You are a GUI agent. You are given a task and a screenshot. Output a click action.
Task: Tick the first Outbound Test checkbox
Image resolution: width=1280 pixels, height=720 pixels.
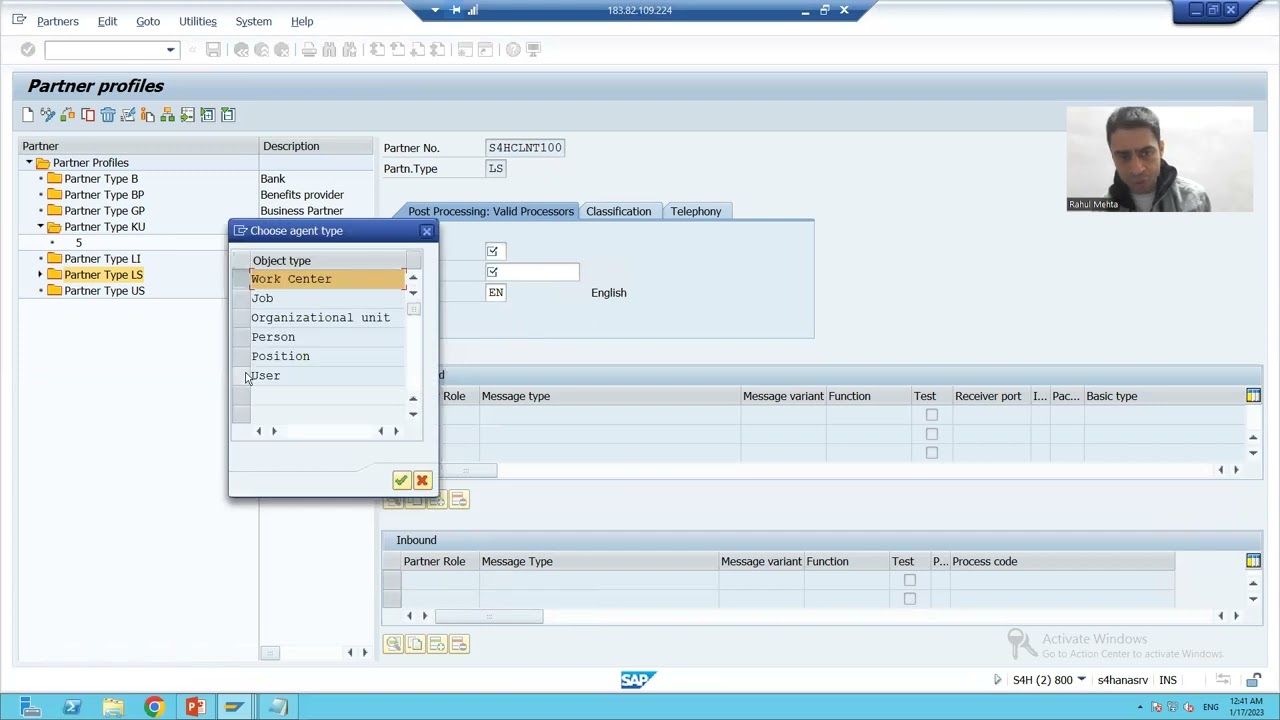pyautogui.click(x=931, y=415)
